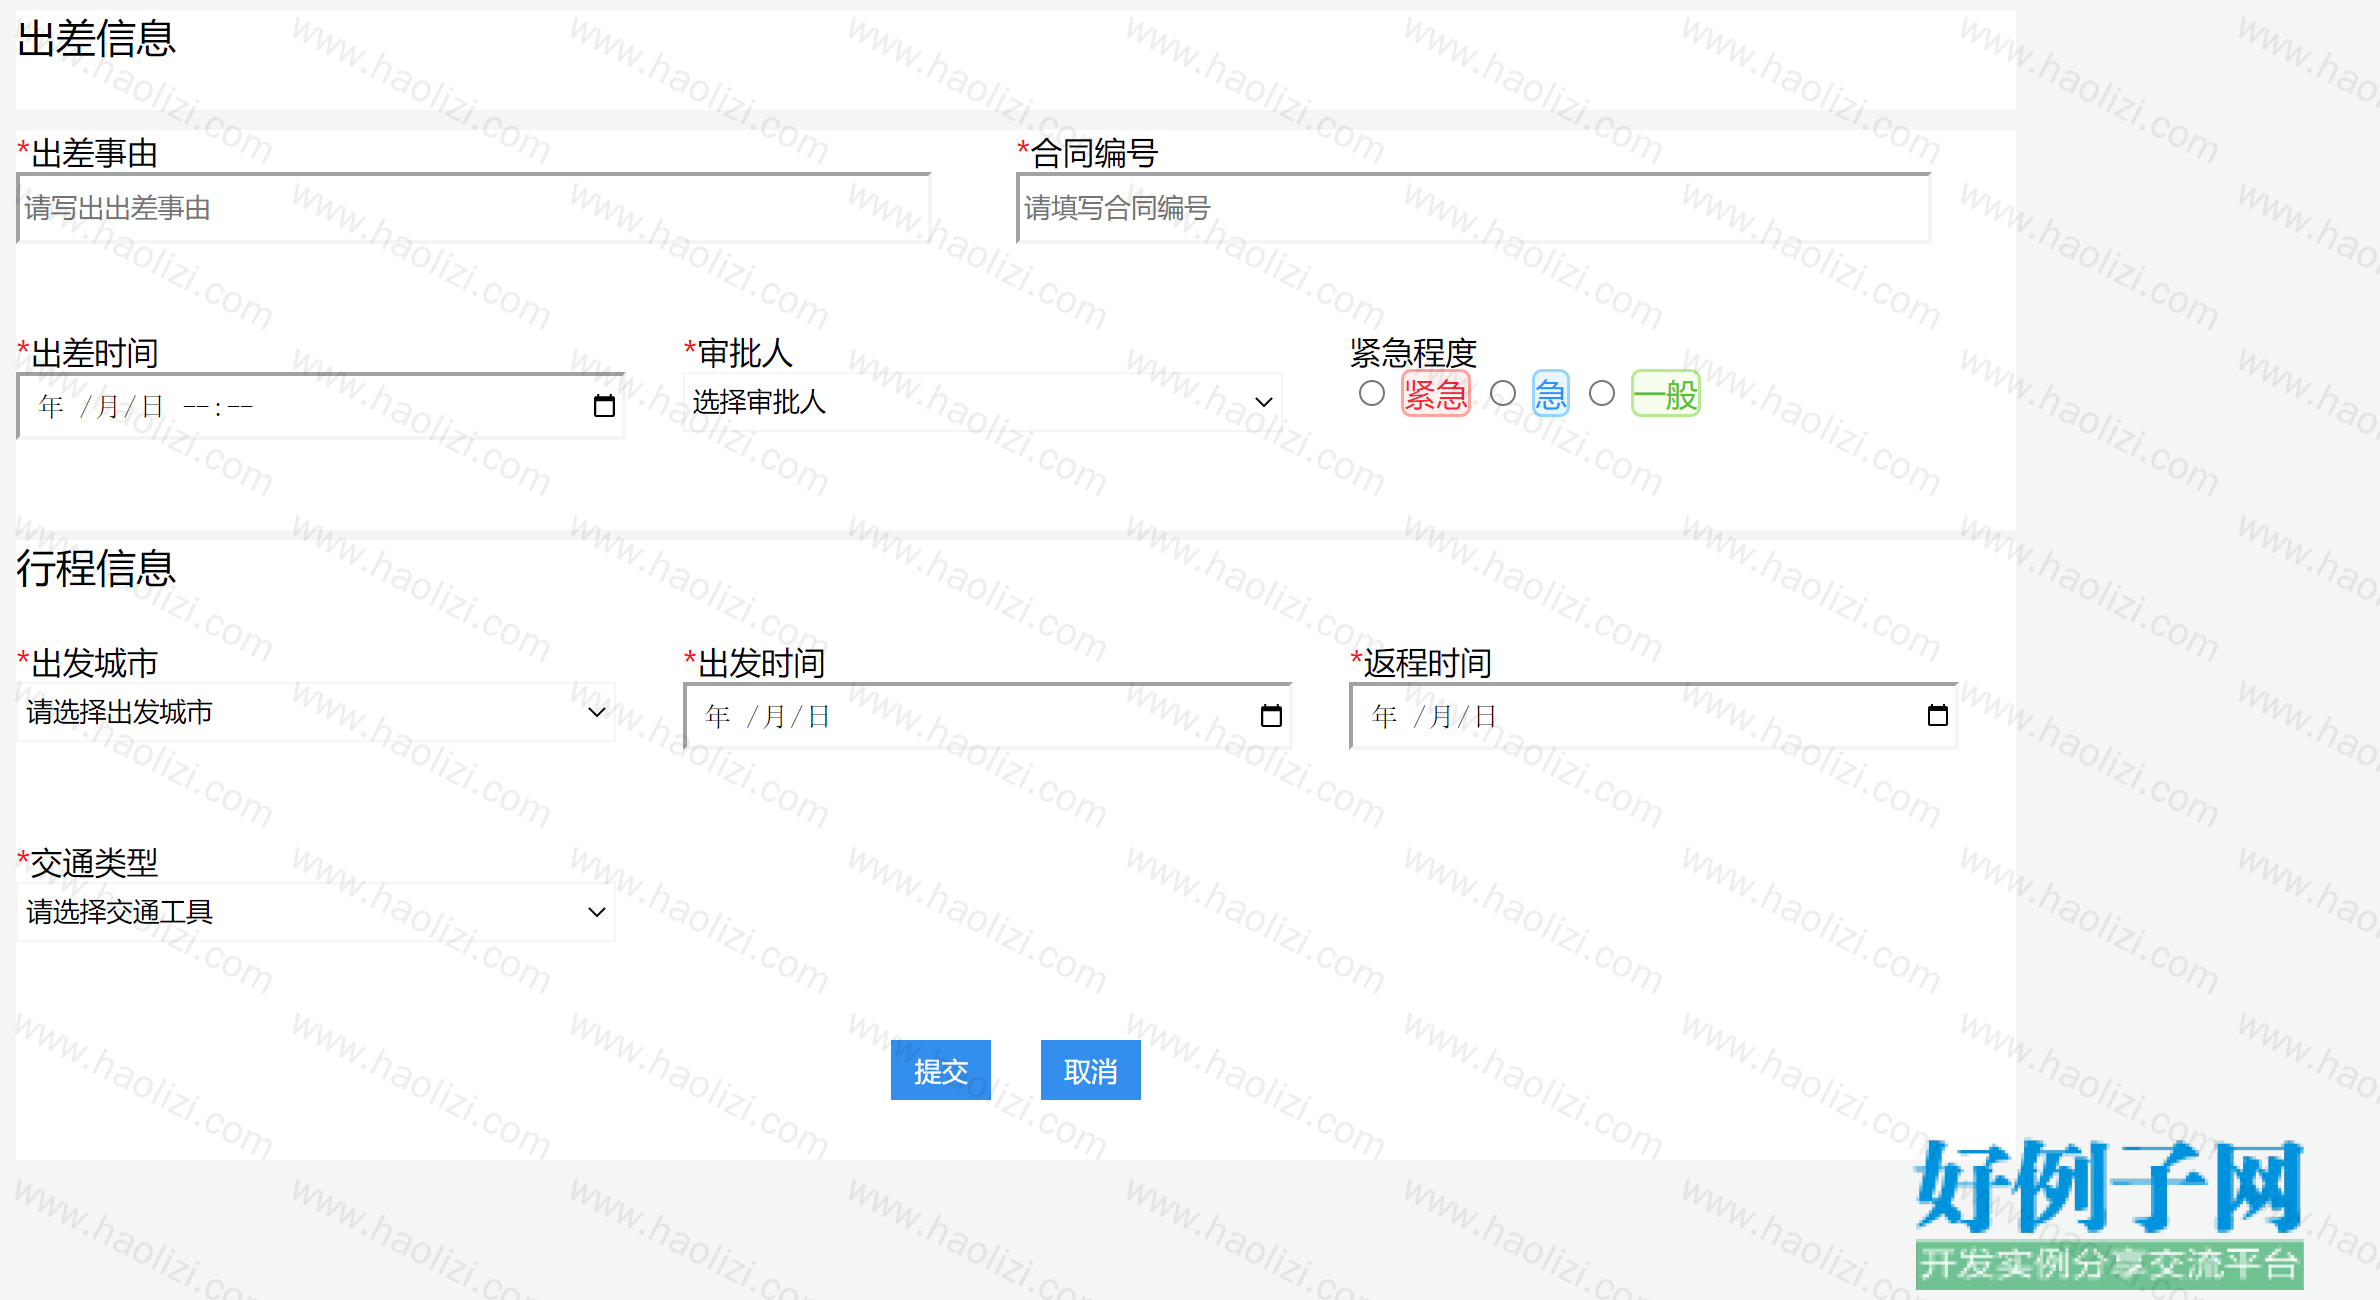Viewport: 2380px width, 1300px height.
Task: Open the 请选择交通工具 dropdown
Action: click(x=316, y=912)
